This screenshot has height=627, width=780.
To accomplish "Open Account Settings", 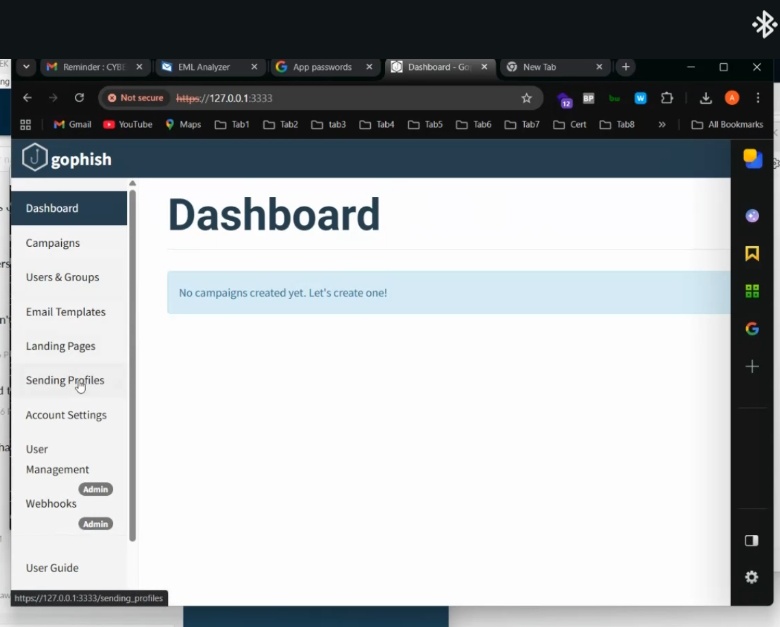I will pyautogui.click(x=66, y=415).
